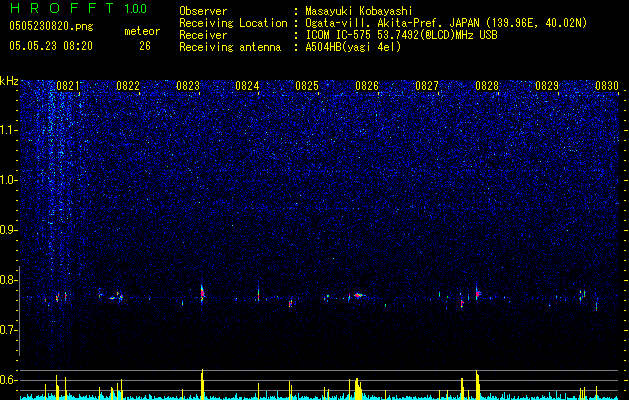Click the 0.7 frequency axis label
The image size is (629, 400).
[9, 330]
